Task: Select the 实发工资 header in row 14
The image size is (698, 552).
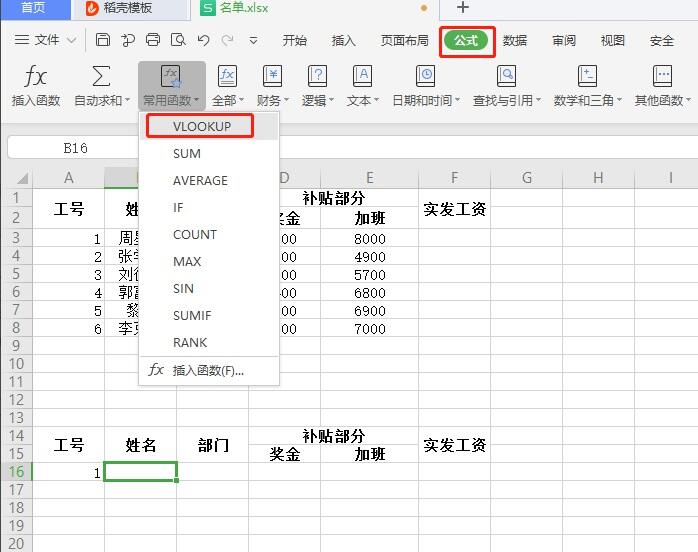Action: pos(455,445)
